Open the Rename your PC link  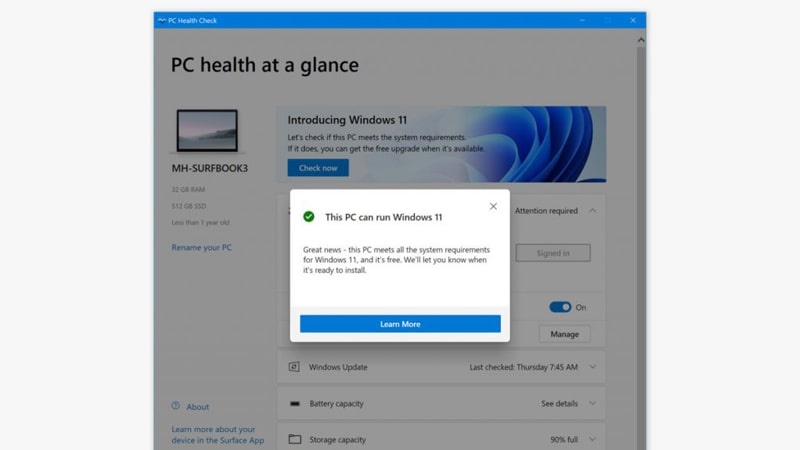(x=202, y=247)
